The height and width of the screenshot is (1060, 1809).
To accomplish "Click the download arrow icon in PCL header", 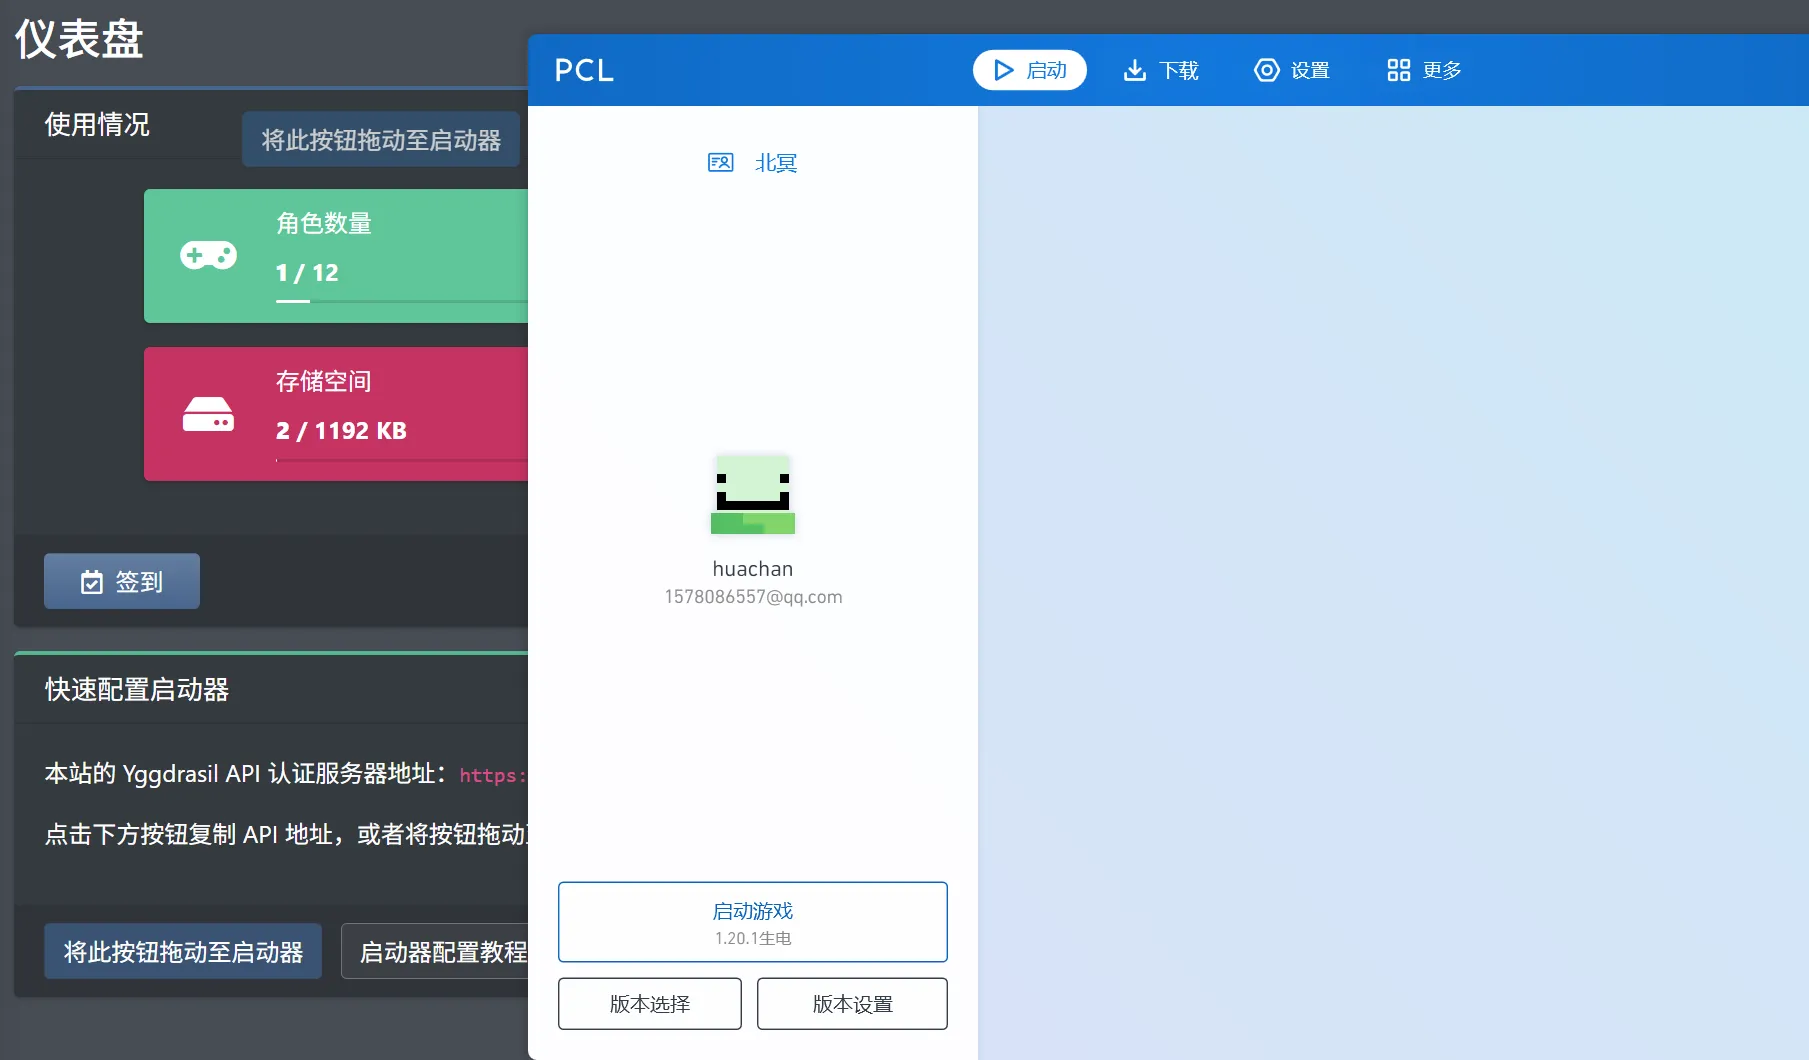I will (x=1134, y=70).
